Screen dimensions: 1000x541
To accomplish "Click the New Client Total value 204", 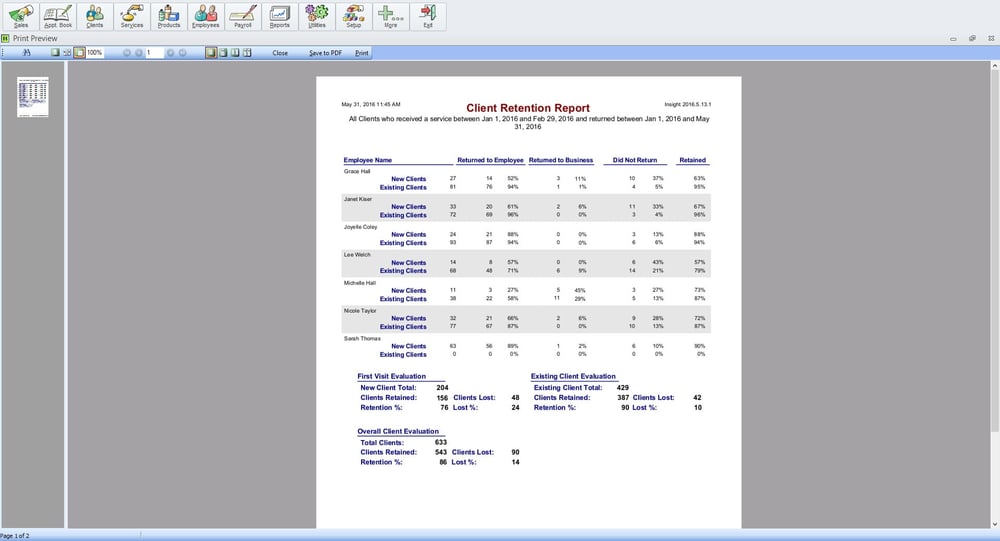I will (442, 387).
